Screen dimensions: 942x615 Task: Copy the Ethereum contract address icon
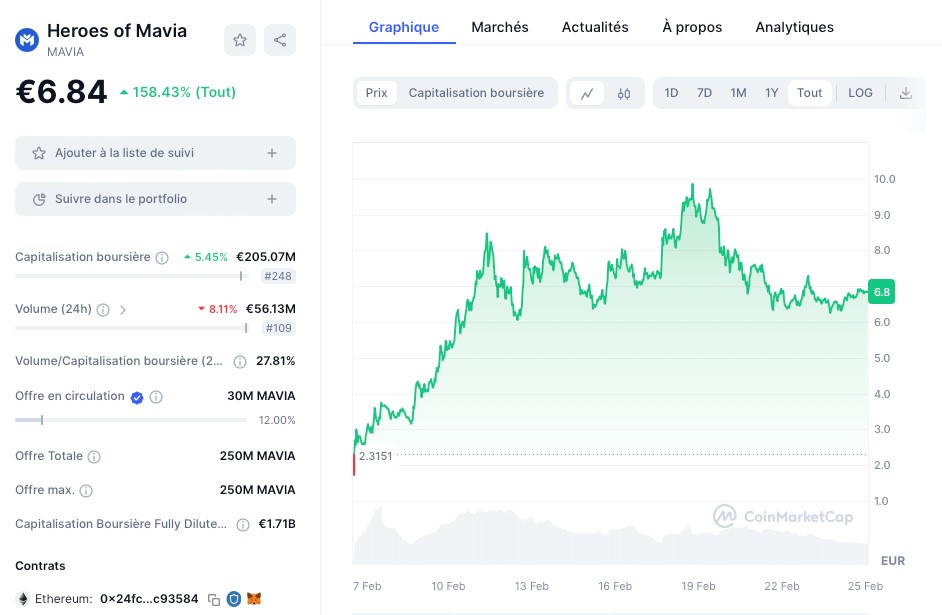tap(214, 598)
